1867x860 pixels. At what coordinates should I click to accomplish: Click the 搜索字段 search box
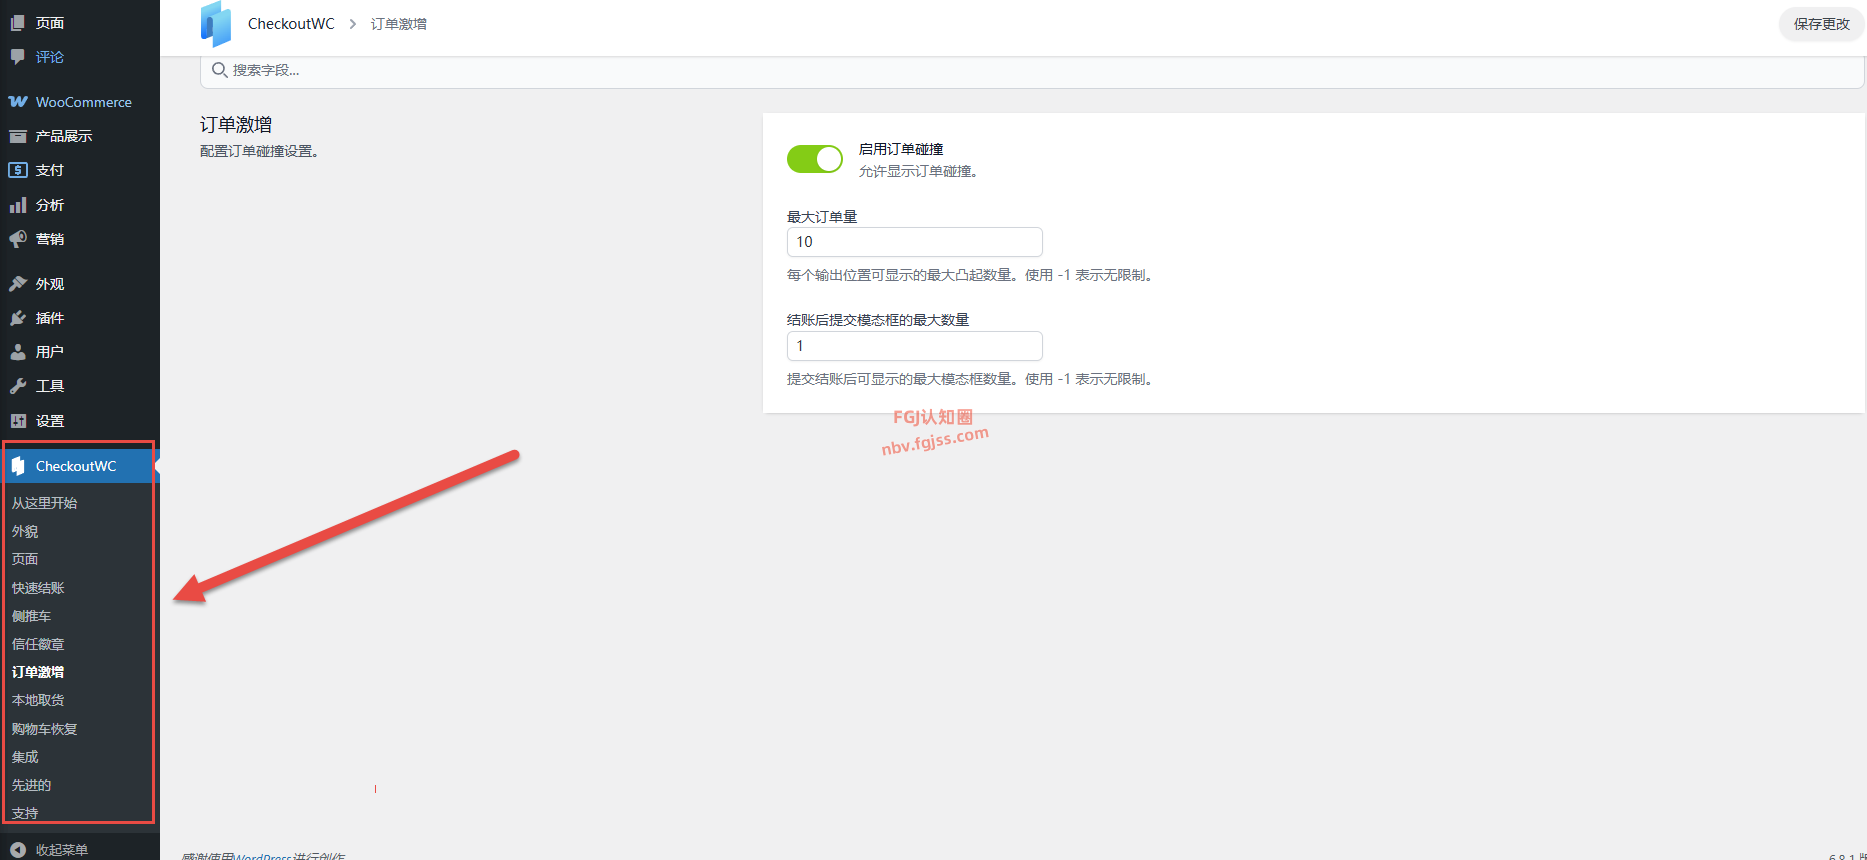pos(1032,70)
